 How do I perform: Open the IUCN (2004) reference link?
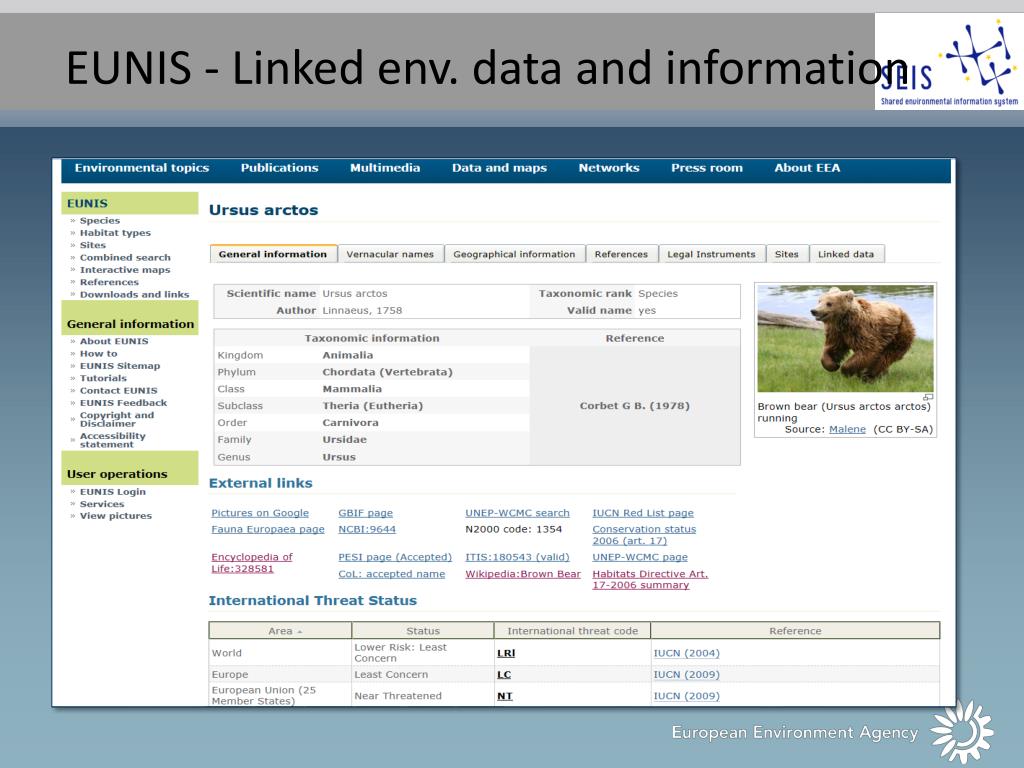(686, 653)
